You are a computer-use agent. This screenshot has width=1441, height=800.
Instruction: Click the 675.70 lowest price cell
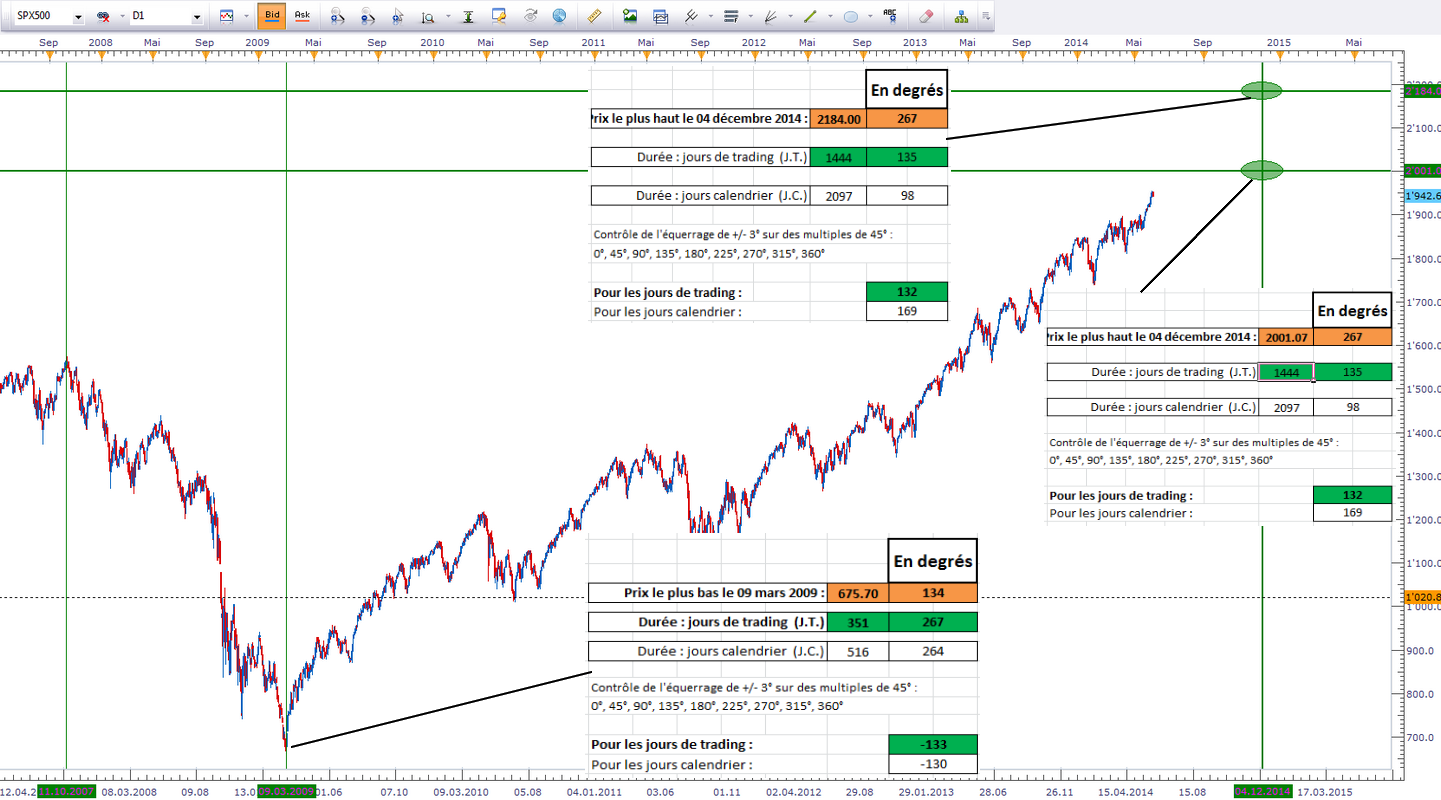click(860, 593)
